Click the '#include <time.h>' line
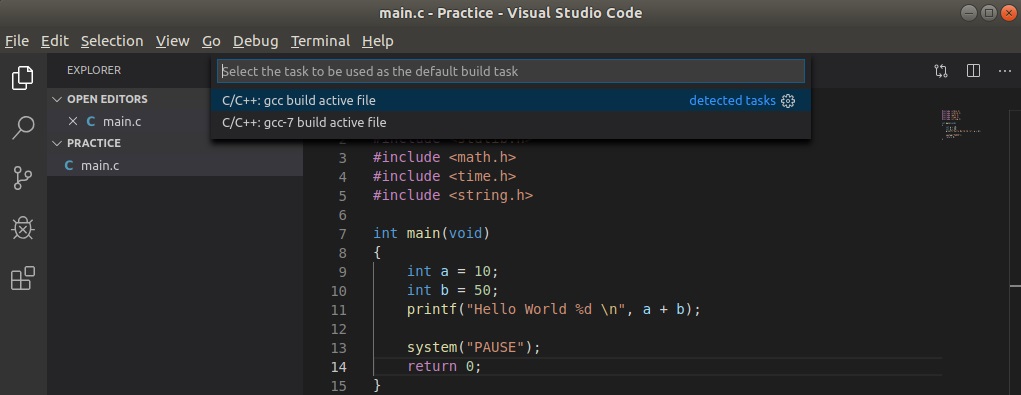Viewport: 1021px width, 395px height. [x=445, y=176]
